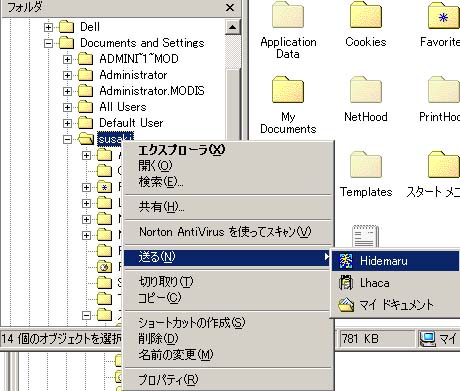Send to Lhaca in submenu
Viewport: 460px width, 391px height.
[x=396, y=283]
